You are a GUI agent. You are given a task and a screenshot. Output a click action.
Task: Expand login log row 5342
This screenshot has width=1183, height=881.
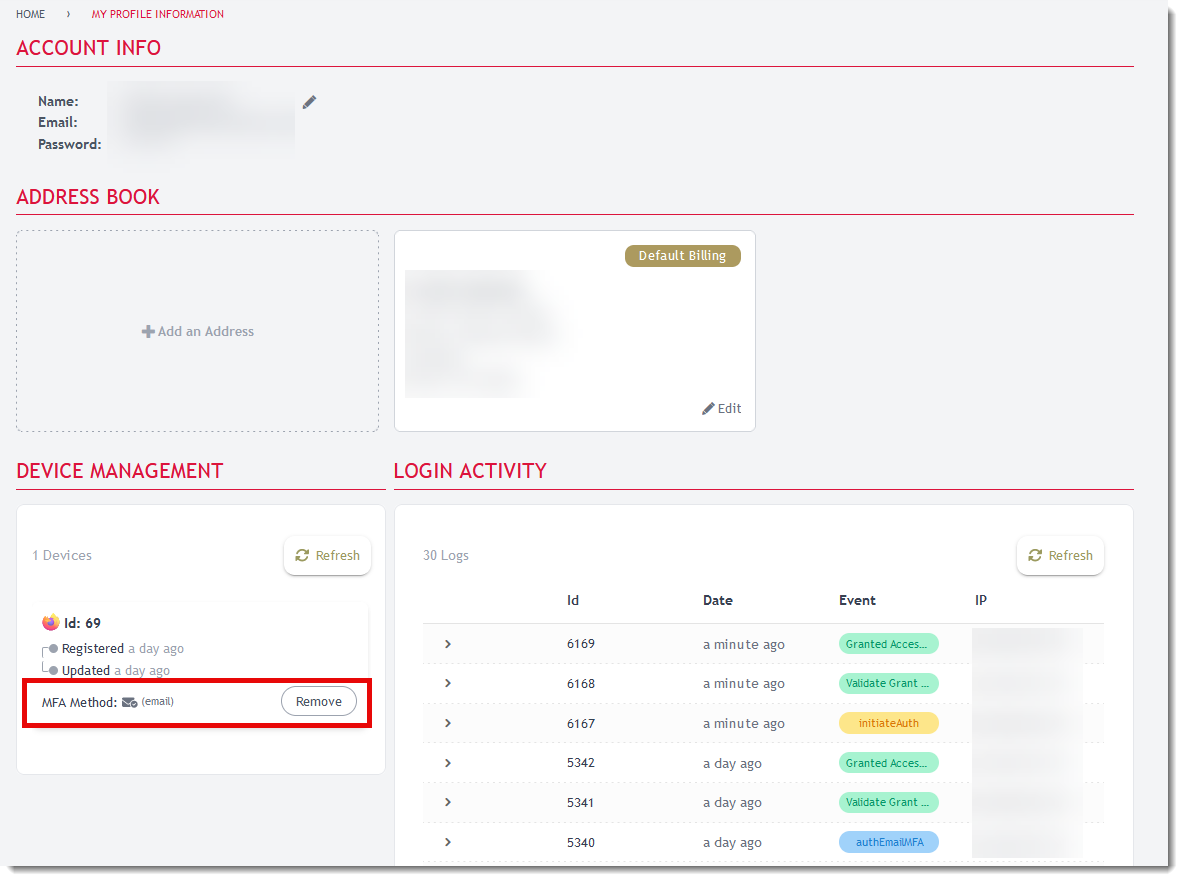coord(447,763)
